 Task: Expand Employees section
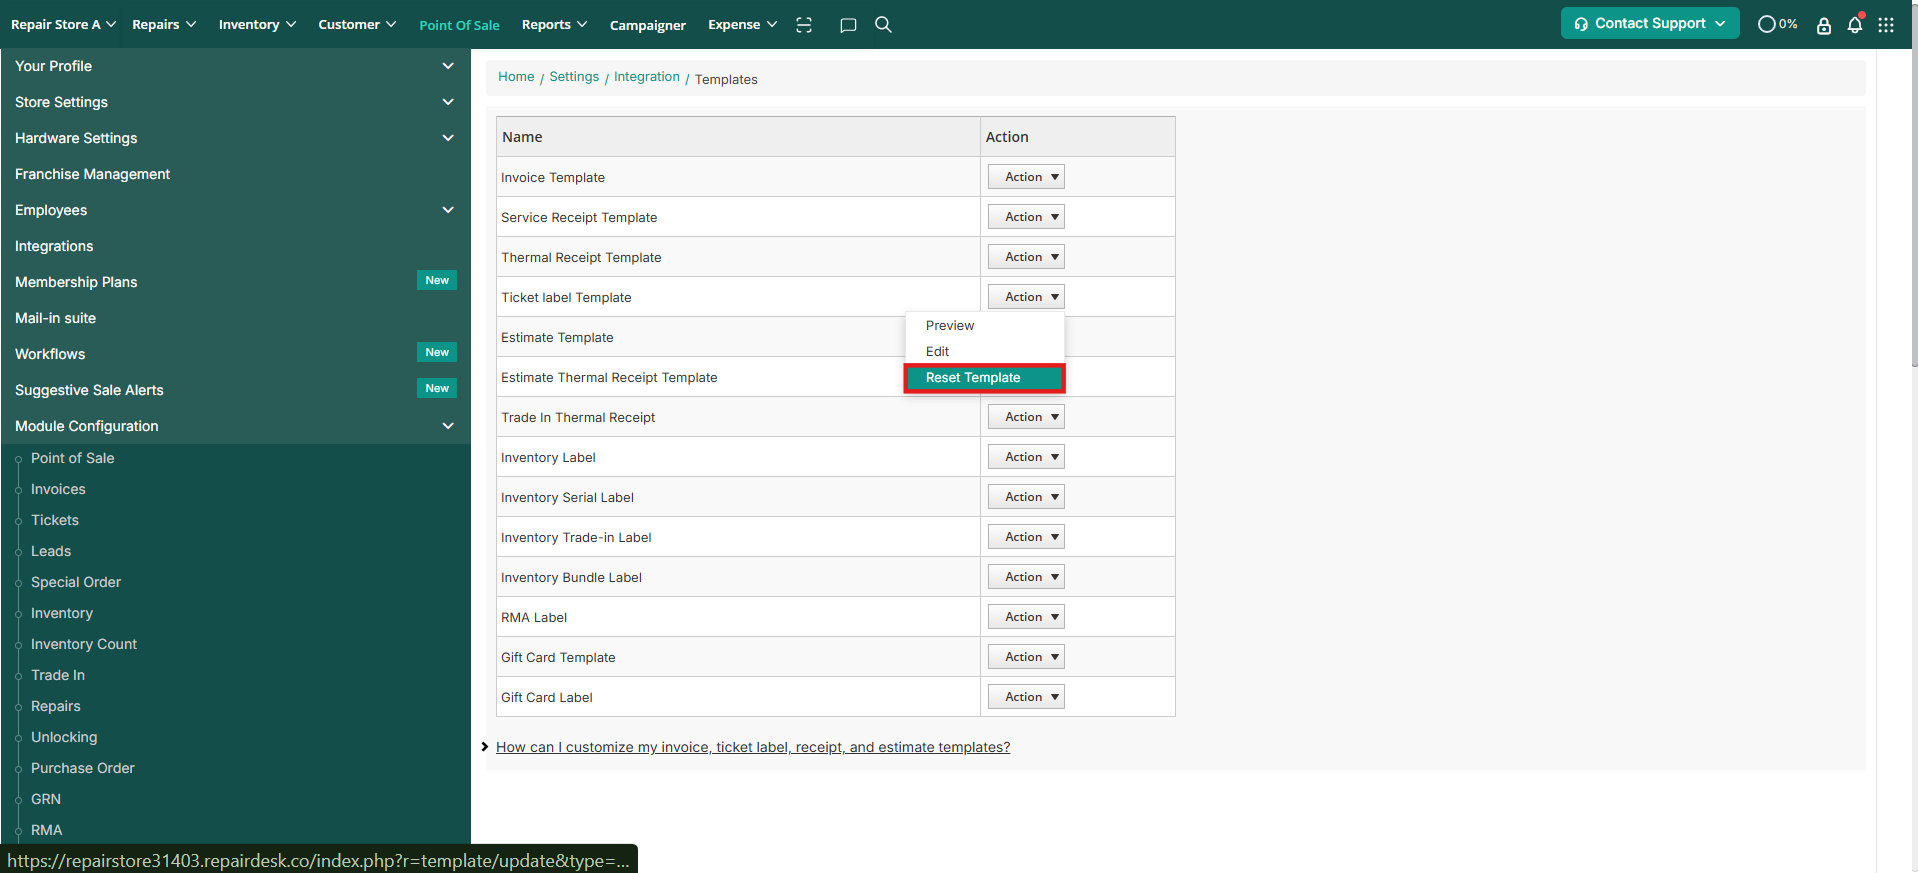click(x=235, y=210)
